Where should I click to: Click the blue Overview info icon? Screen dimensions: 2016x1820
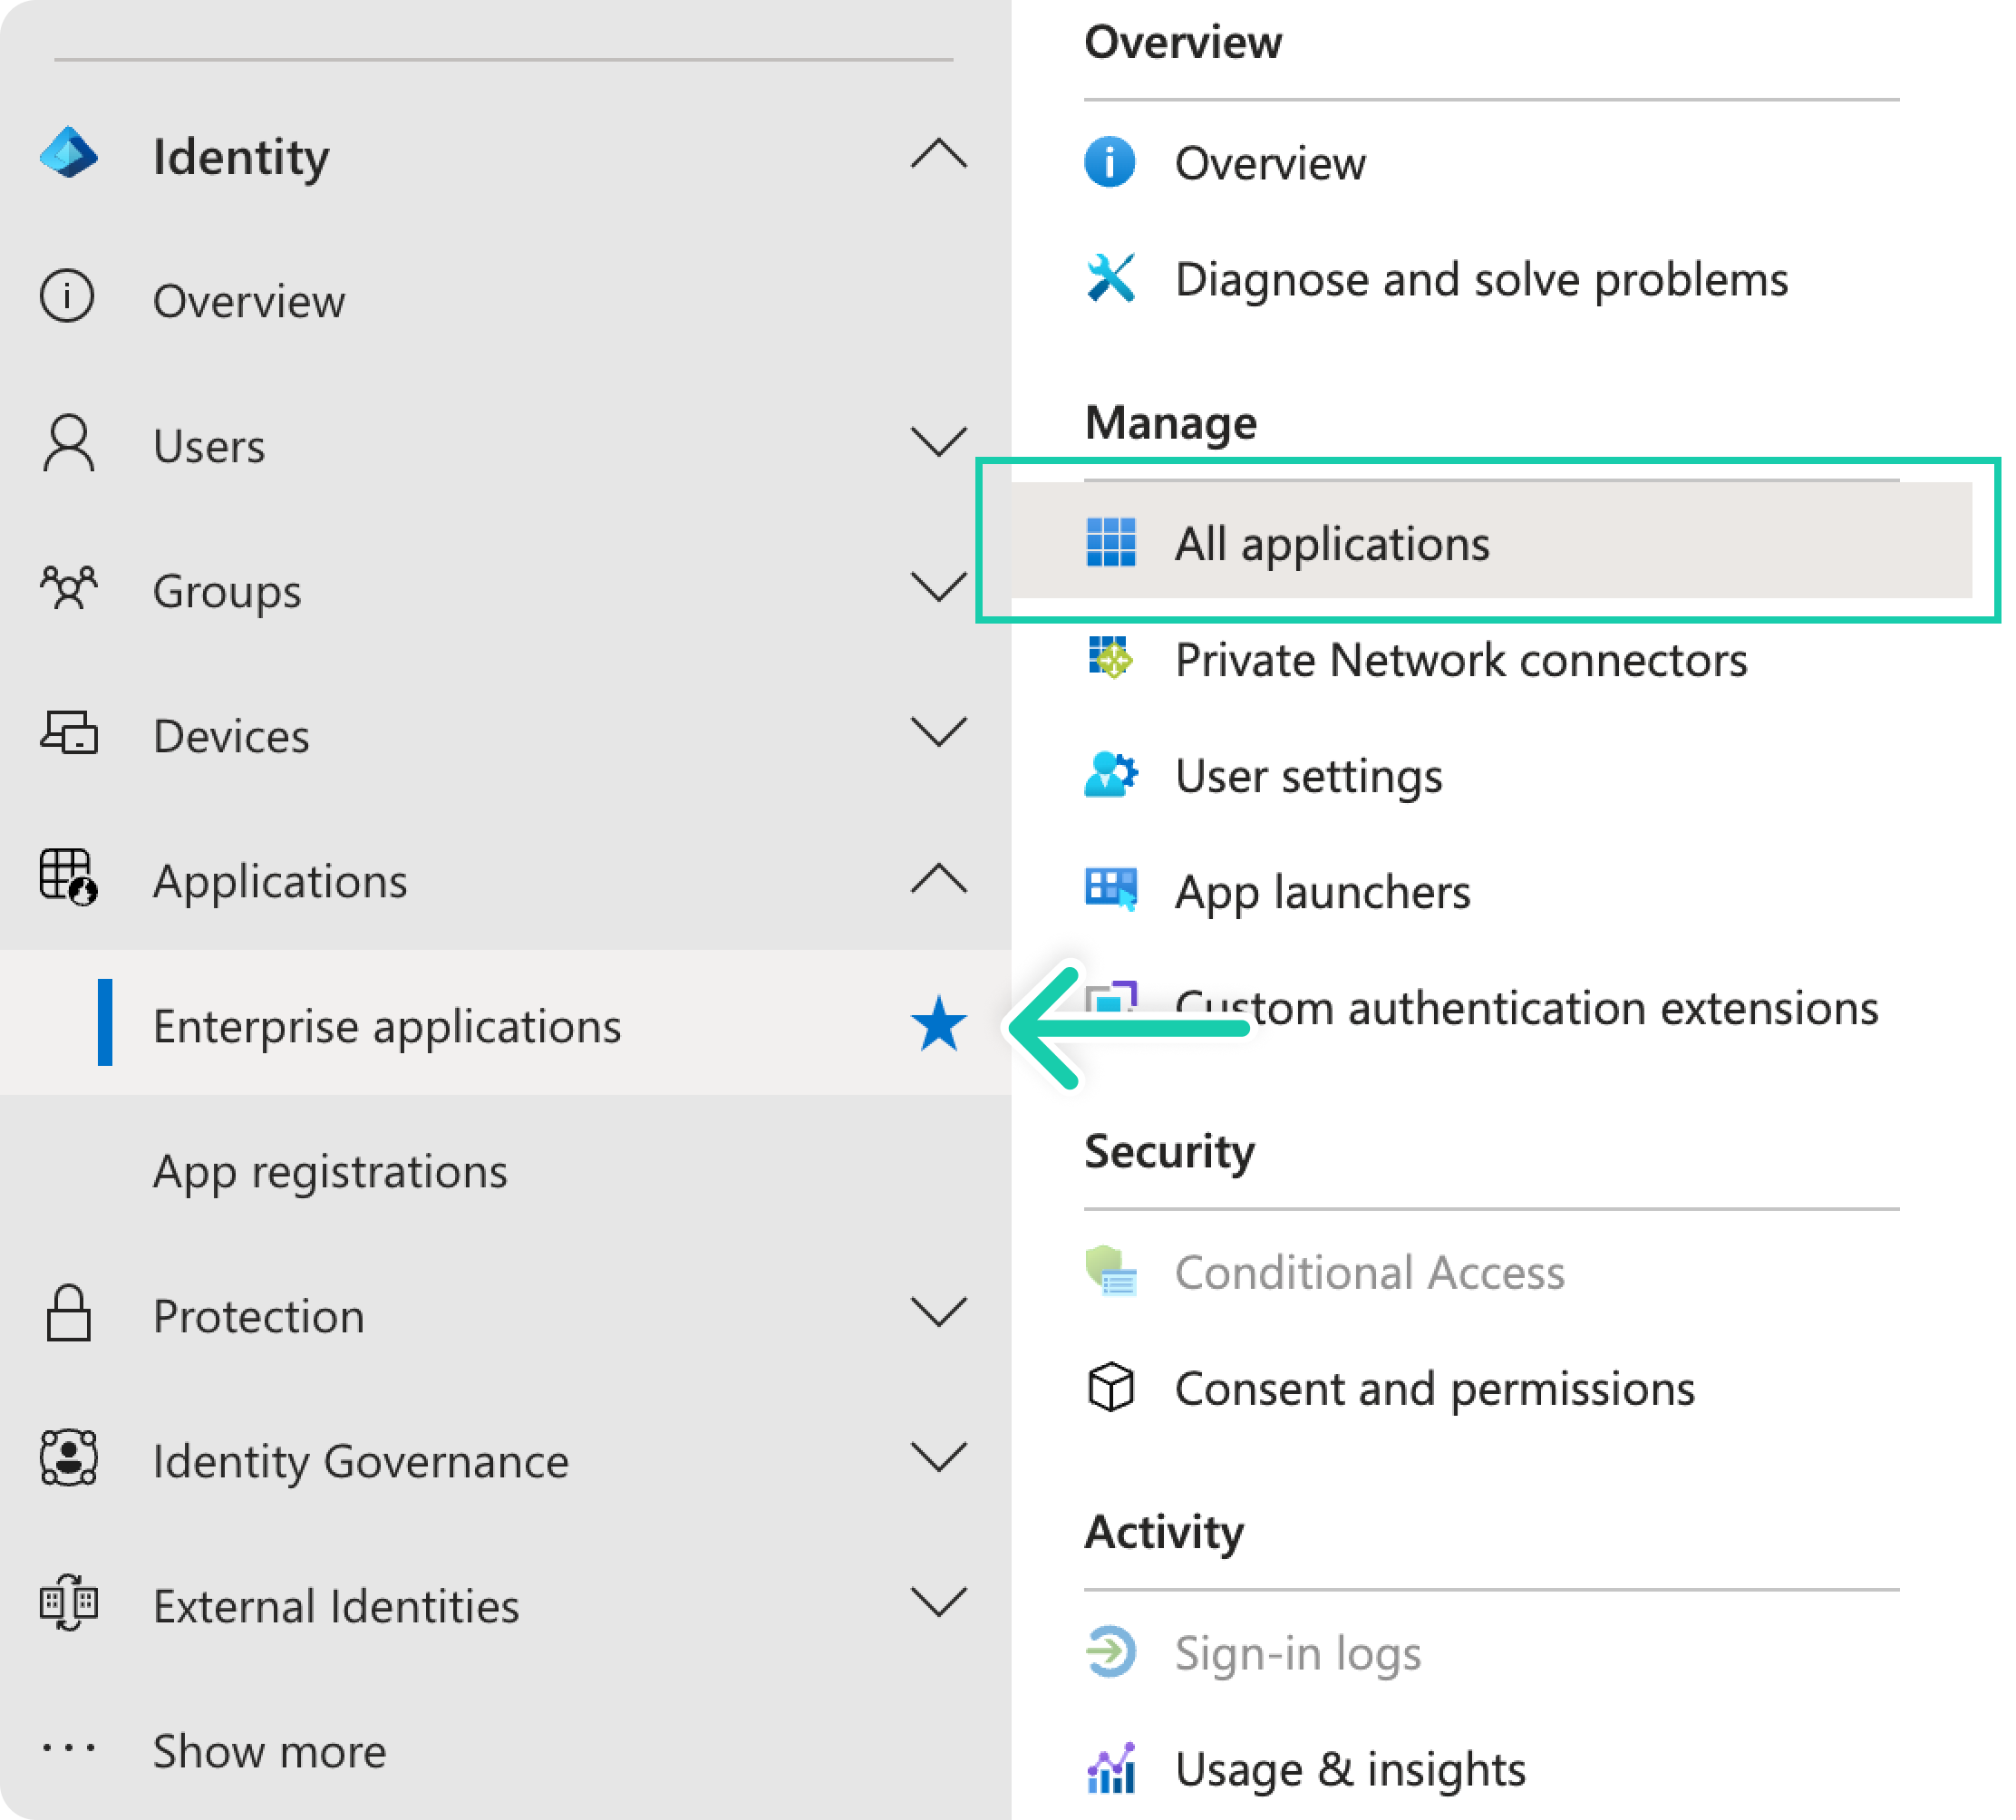click(1109, 162)
